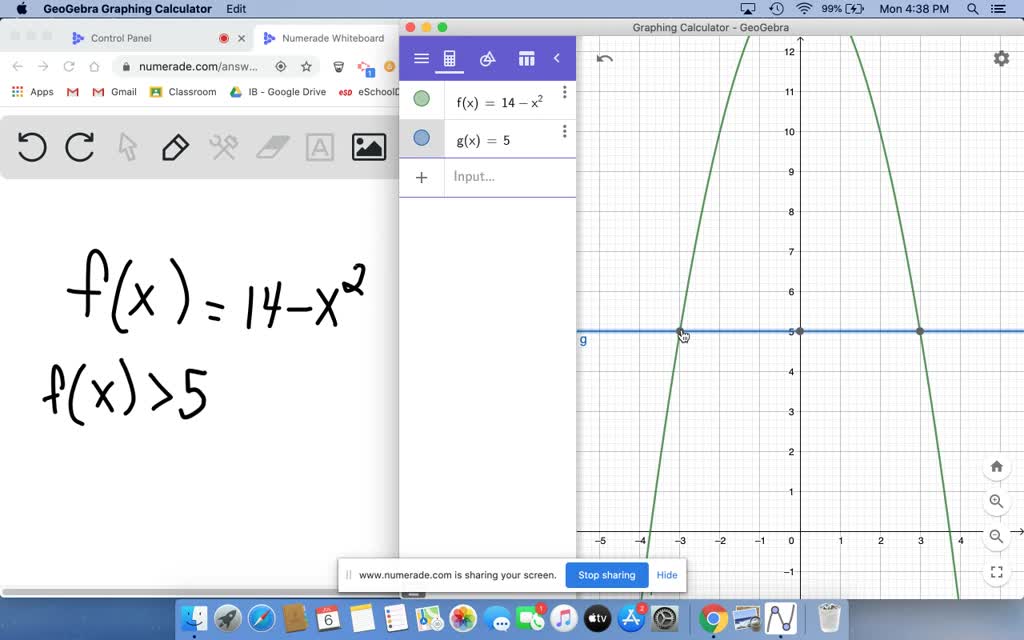This screenshot has width=1024, height=640.
Task: Open the whiteboard Image insert tool
Action: click(368, 146)
